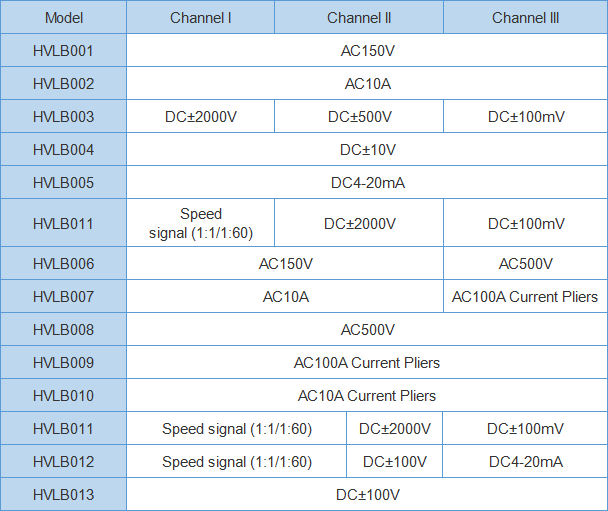Image resolution: width=608 pixels, height=511 pixels.
Task: Click the Speed signal cell in HVLB012 row
Action: click(x=237, y=462)
